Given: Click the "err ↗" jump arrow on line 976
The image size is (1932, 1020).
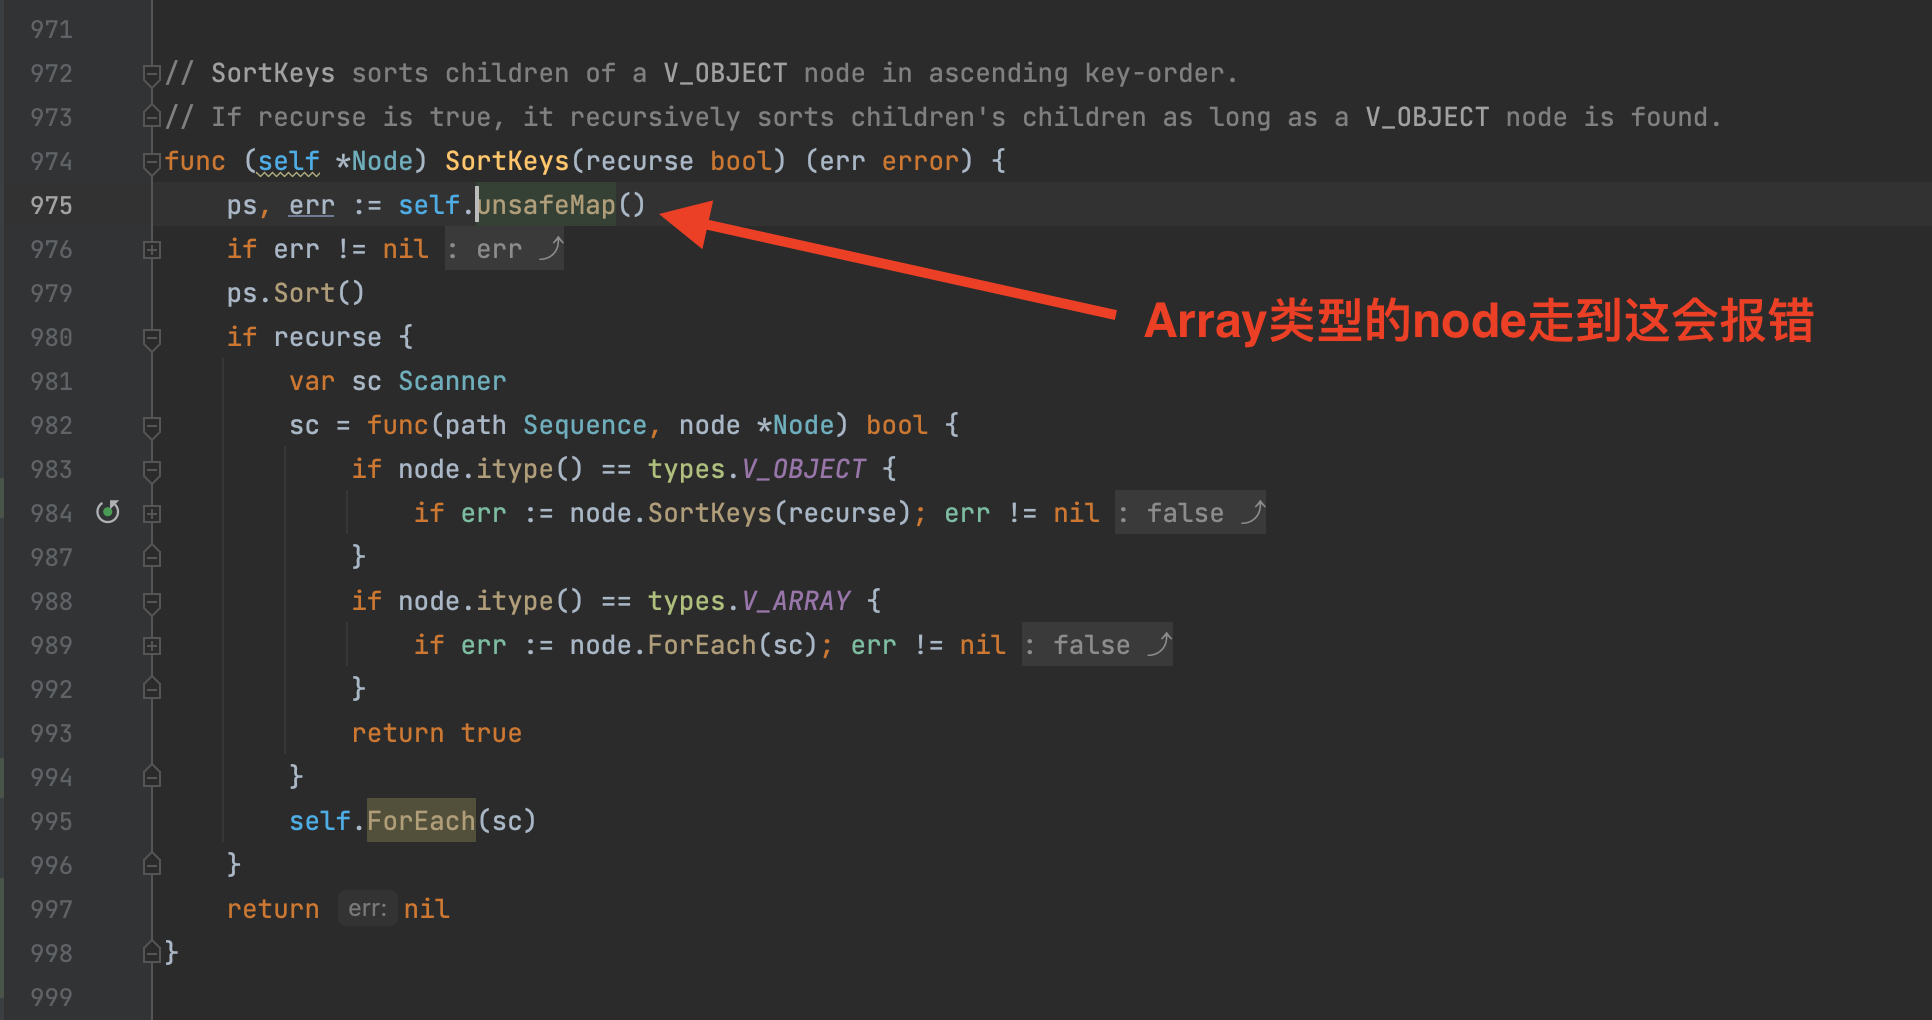Looking at the screenshot, I should pyautogui.click(x=551, y=249).
